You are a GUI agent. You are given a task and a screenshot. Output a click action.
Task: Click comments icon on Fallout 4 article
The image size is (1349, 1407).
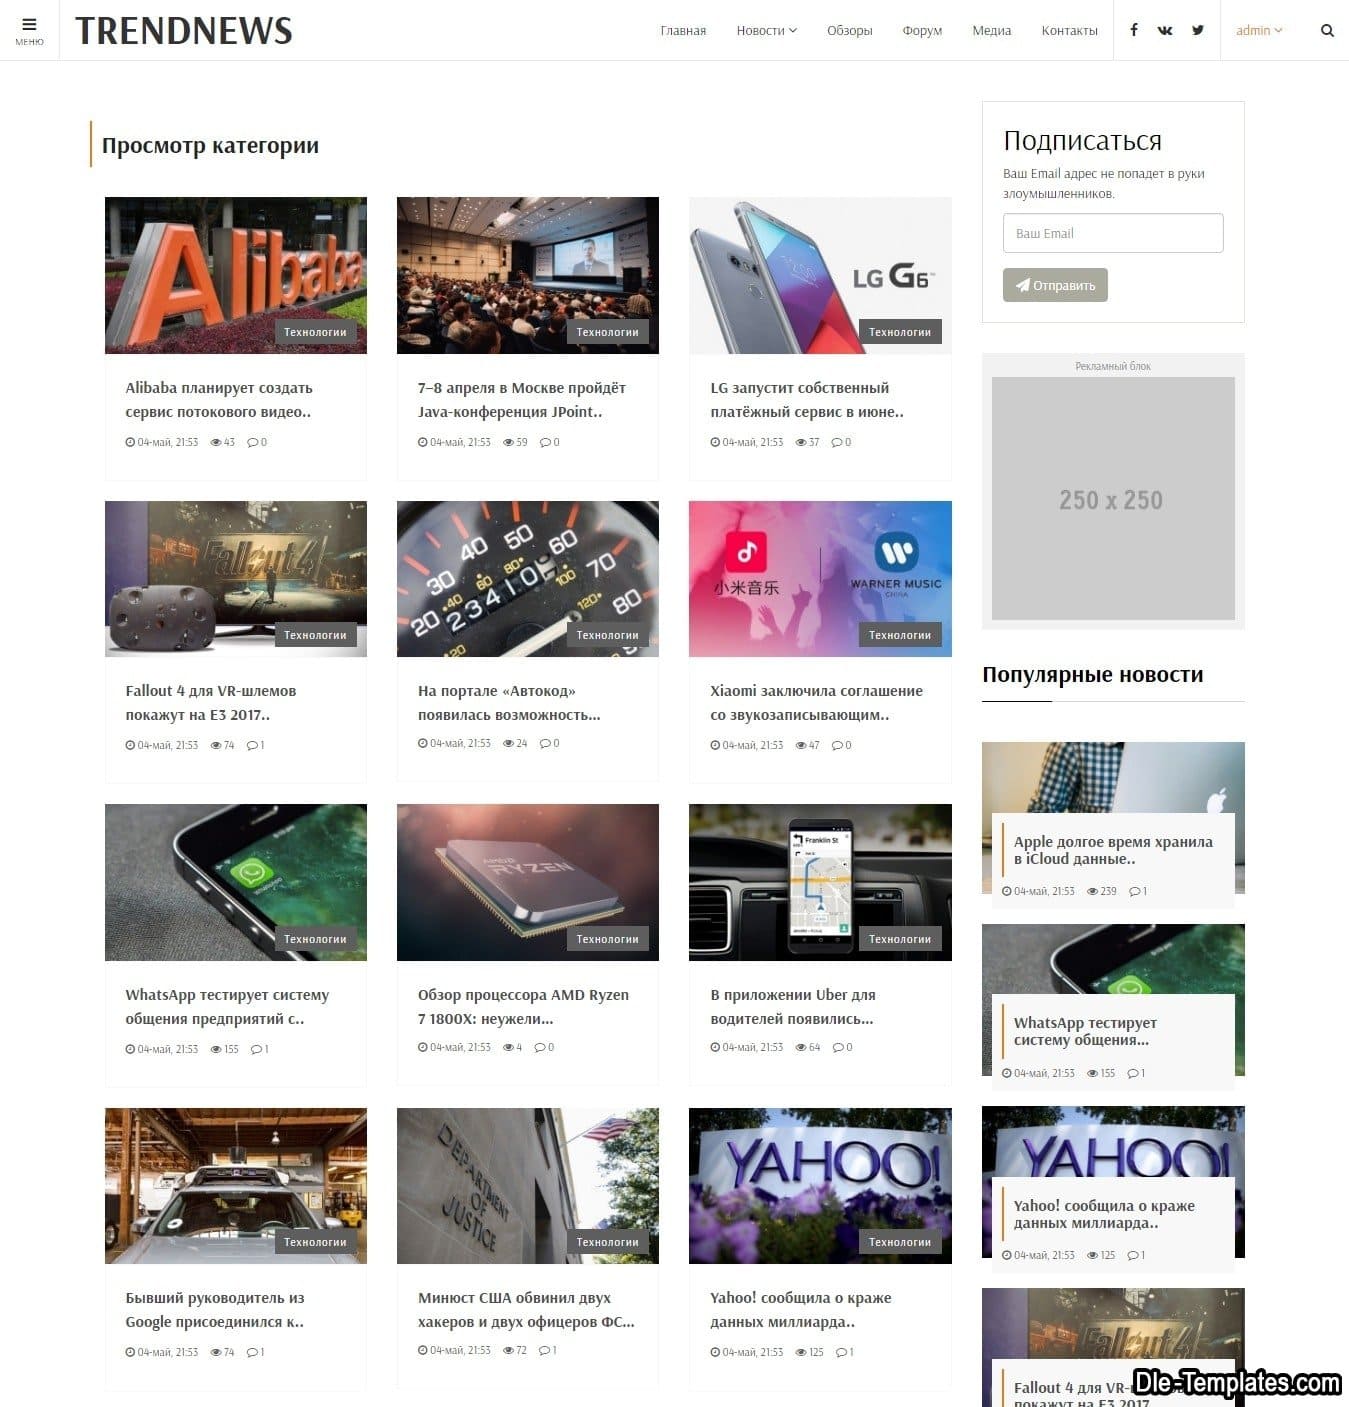[x=251, y=745]
